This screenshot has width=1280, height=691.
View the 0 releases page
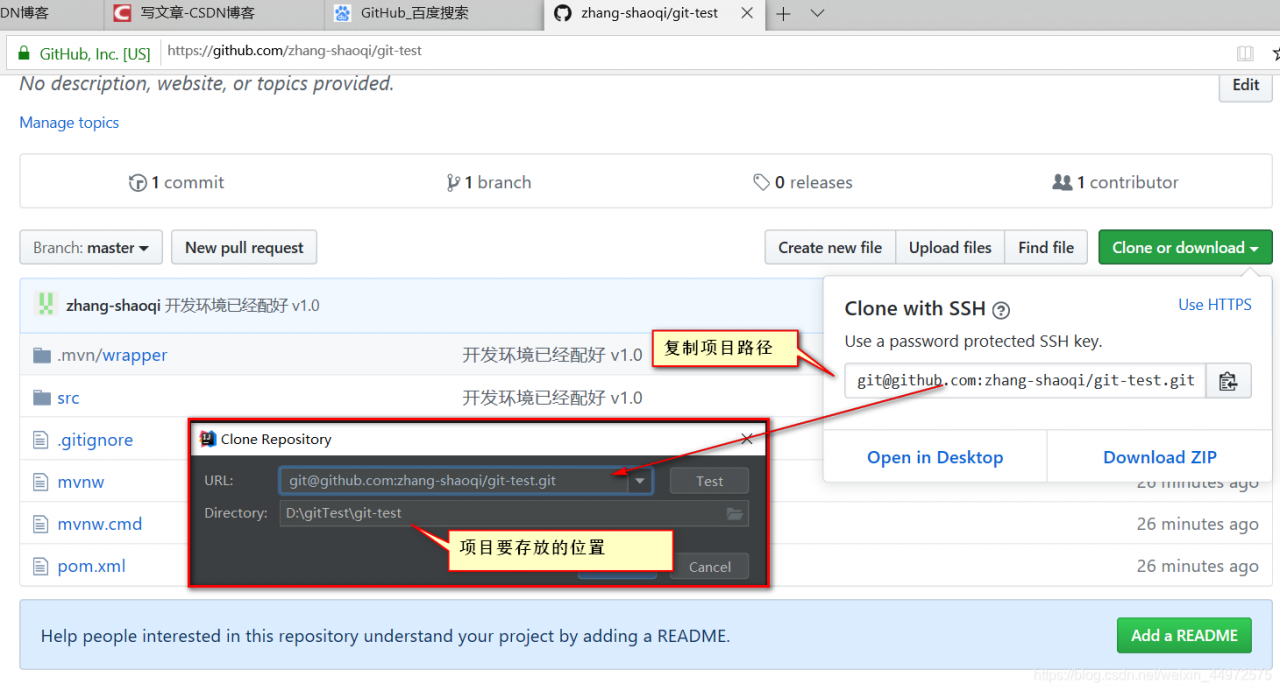(803, 182)
